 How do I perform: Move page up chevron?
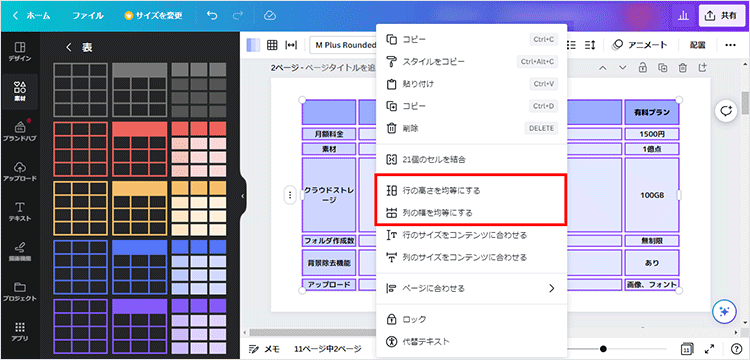pos(603,67)
